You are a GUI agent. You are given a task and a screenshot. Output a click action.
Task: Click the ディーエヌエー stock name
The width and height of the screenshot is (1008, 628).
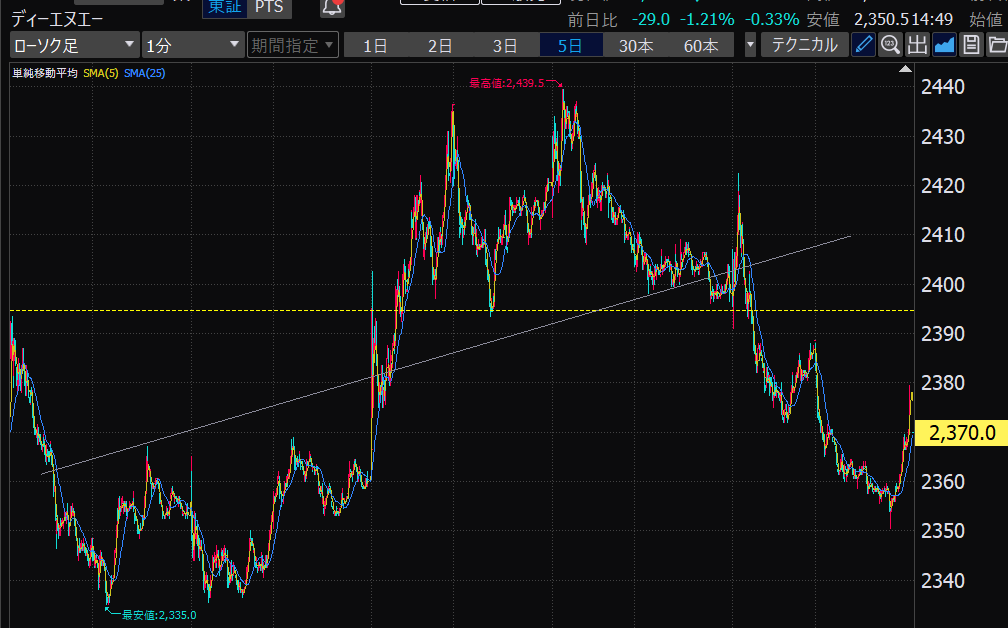57,20
